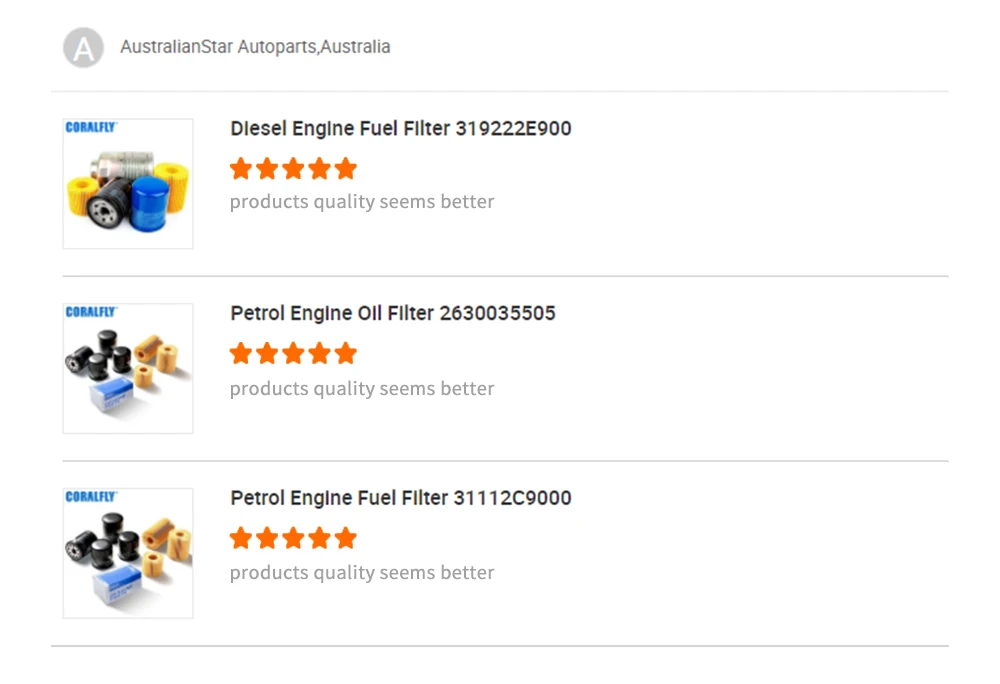1000x684 pixels.
Task: Click first star of Petrol Oil Filter rating
Action: [241, 353]
